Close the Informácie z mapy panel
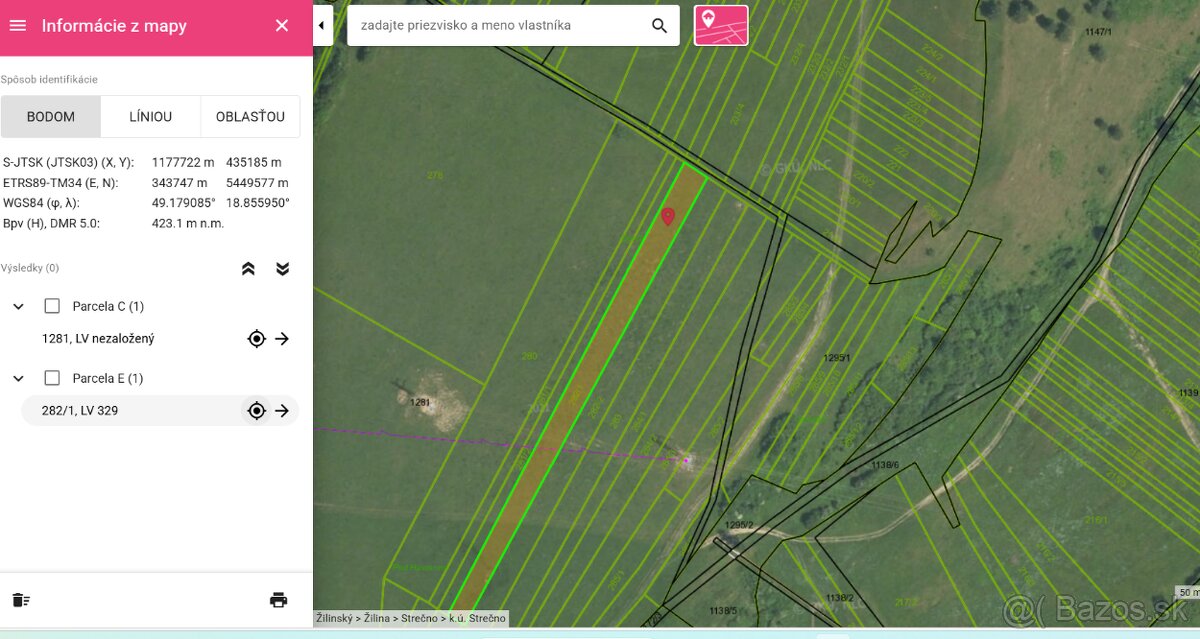Image resolution: width=1200 pixels, height=639 pixels. [282, 26]
